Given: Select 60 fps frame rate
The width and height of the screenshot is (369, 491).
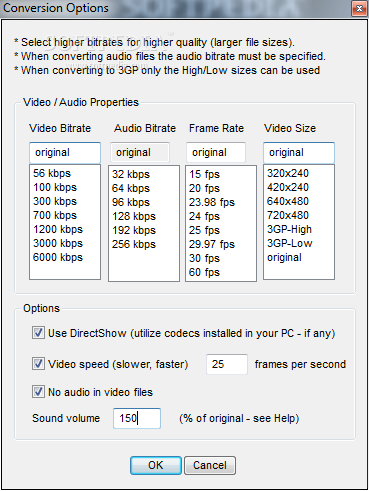Looking at the screenshot, I should [x=204, y=272].
